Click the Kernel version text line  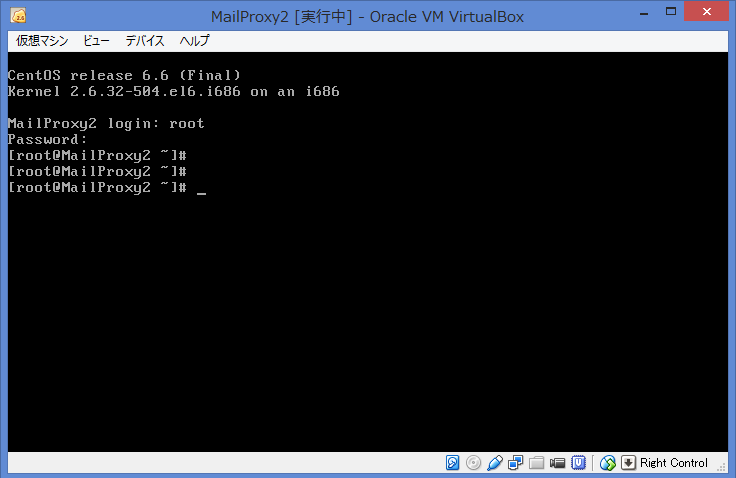tap(174, 91)
